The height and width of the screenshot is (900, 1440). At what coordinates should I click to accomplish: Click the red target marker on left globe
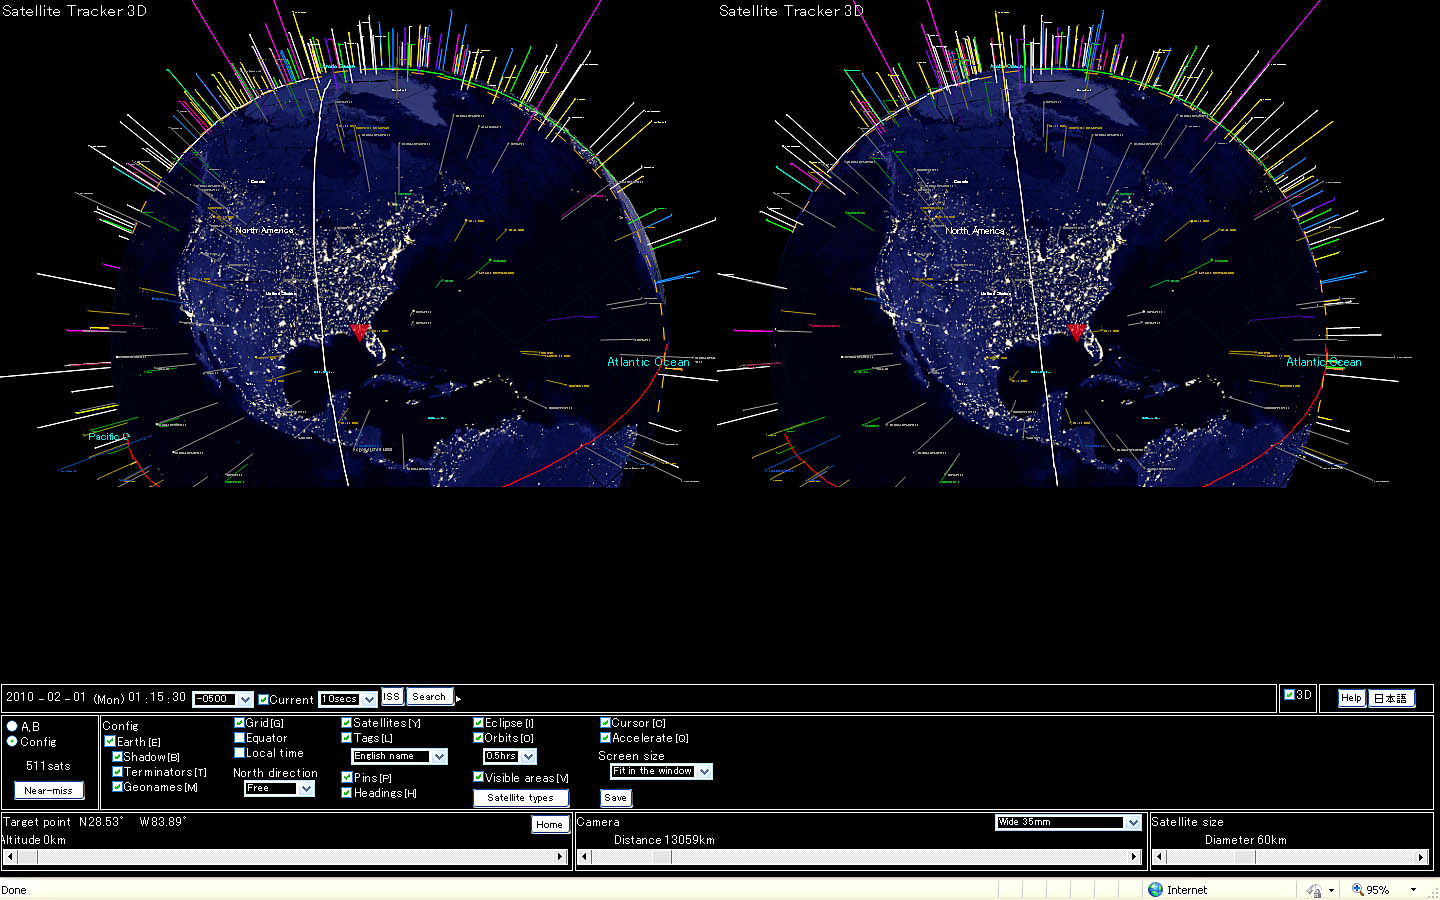coord(361,331)
